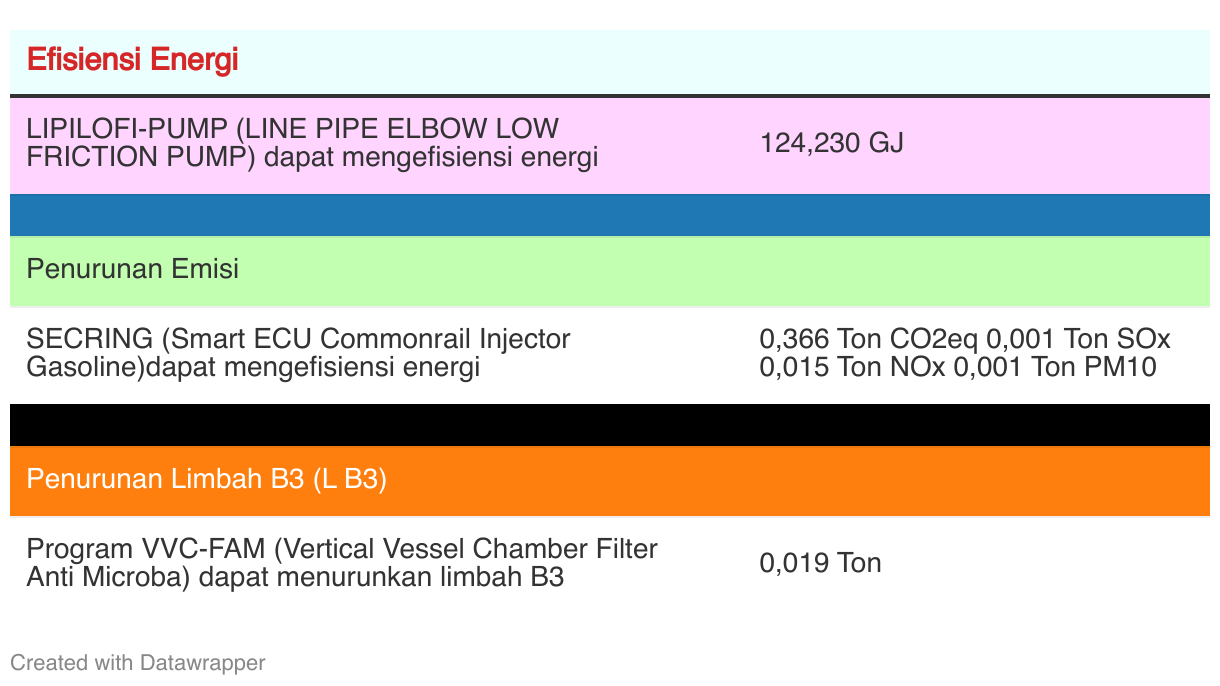This screenshot has width=1220, height=686.
Task: Click the SECRING Smart ECU description
Action: (x=298, y=353)
